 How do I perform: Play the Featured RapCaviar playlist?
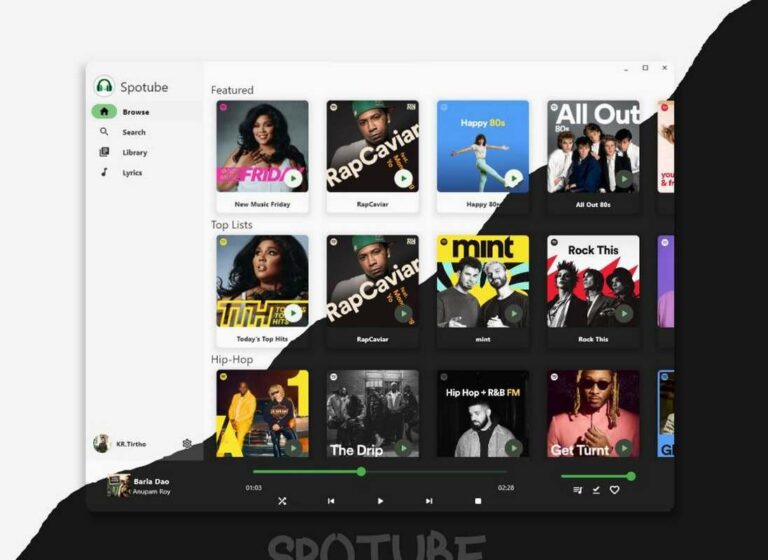click(x=403, y=179)
